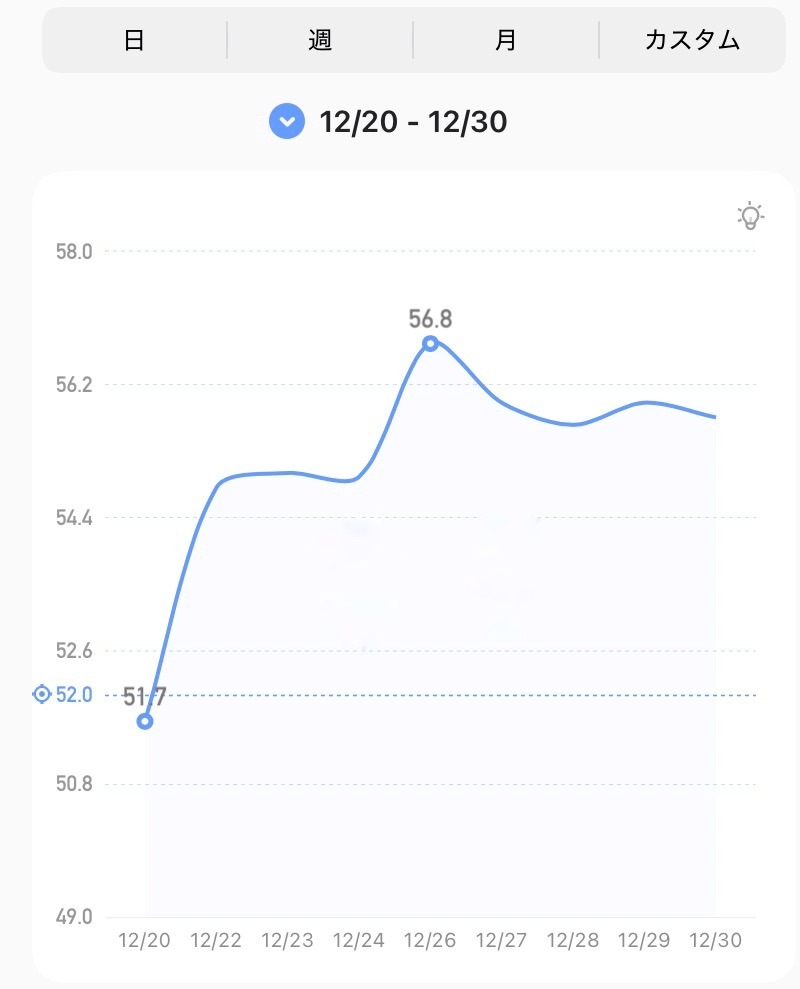The image size is (800, 989).
Task: Switch to the 週 (week) tab
Action: pyautogui.click(x=320, y=40)
